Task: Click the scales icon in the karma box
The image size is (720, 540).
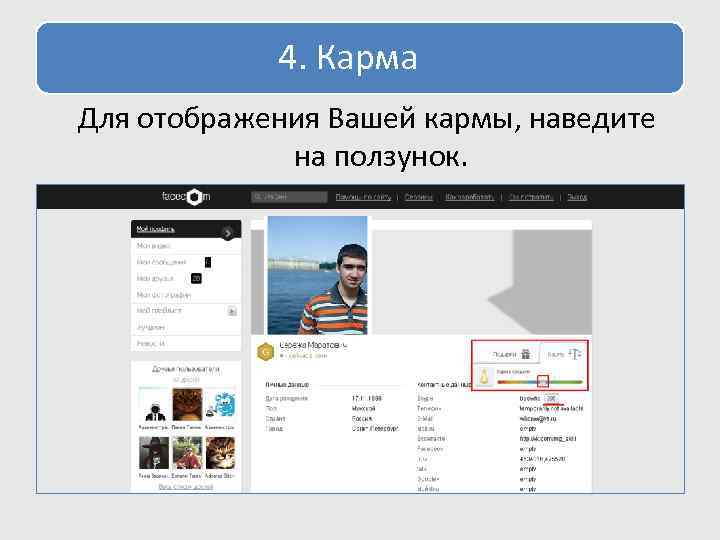Action: [574, 354]
